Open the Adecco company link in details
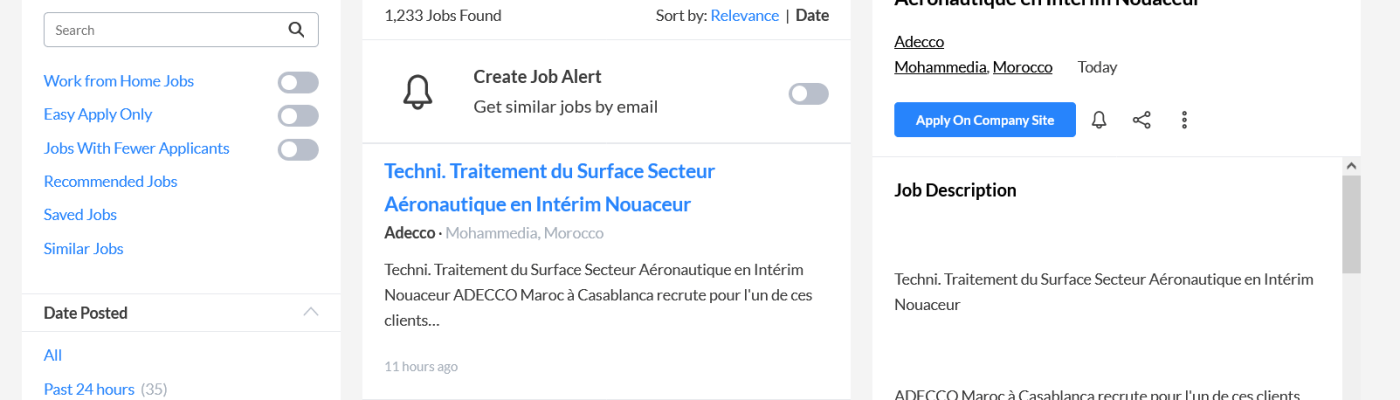The image size is (1400, 400). 918,42
